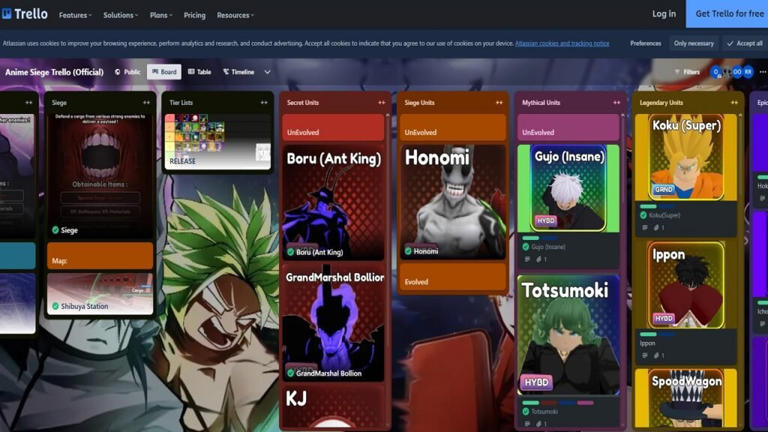The image size is (768, 432).
Task: Expand the Solutions dropdown menu
Action: click(x=121, y=15)
